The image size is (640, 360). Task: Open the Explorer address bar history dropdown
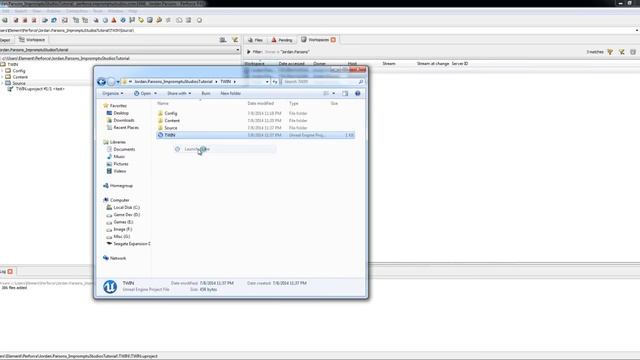[267, 82]
